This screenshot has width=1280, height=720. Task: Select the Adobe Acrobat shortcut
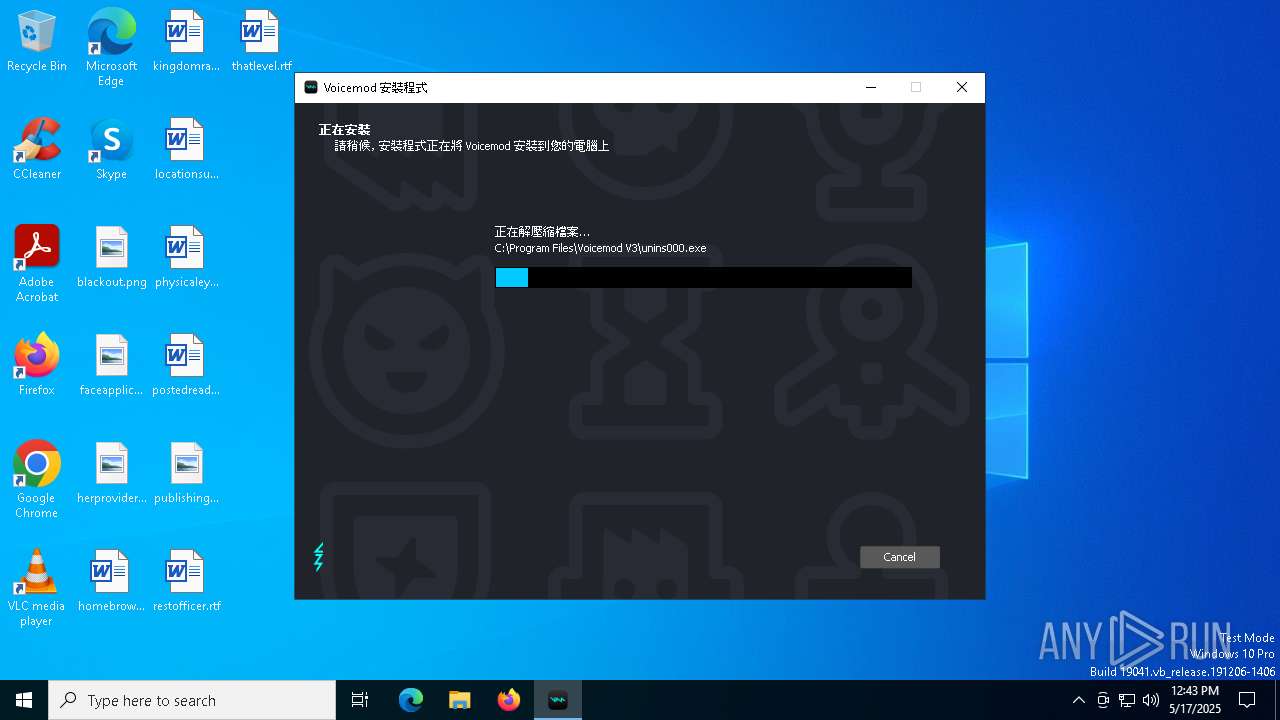pos(37,264)
